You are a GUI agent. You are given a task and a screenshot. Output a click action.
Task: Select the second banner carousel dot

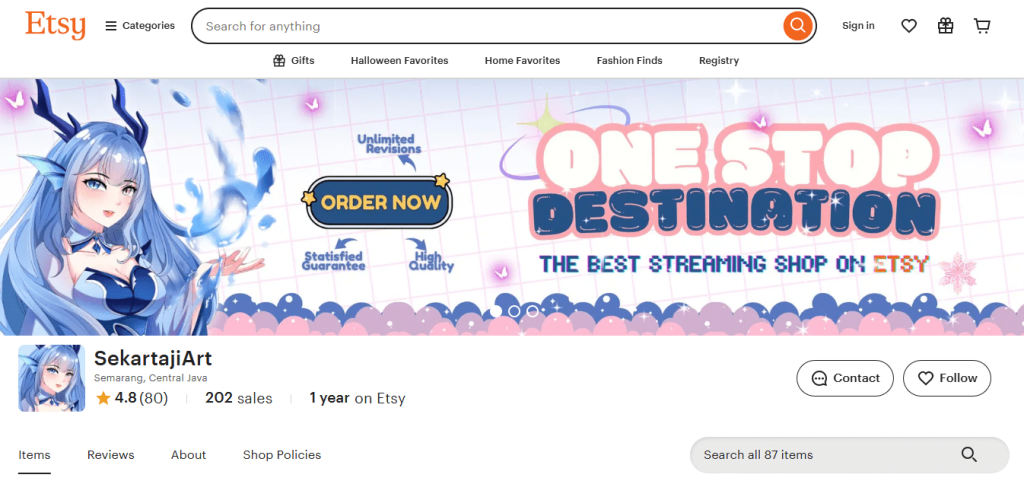[x=514, y=311]
